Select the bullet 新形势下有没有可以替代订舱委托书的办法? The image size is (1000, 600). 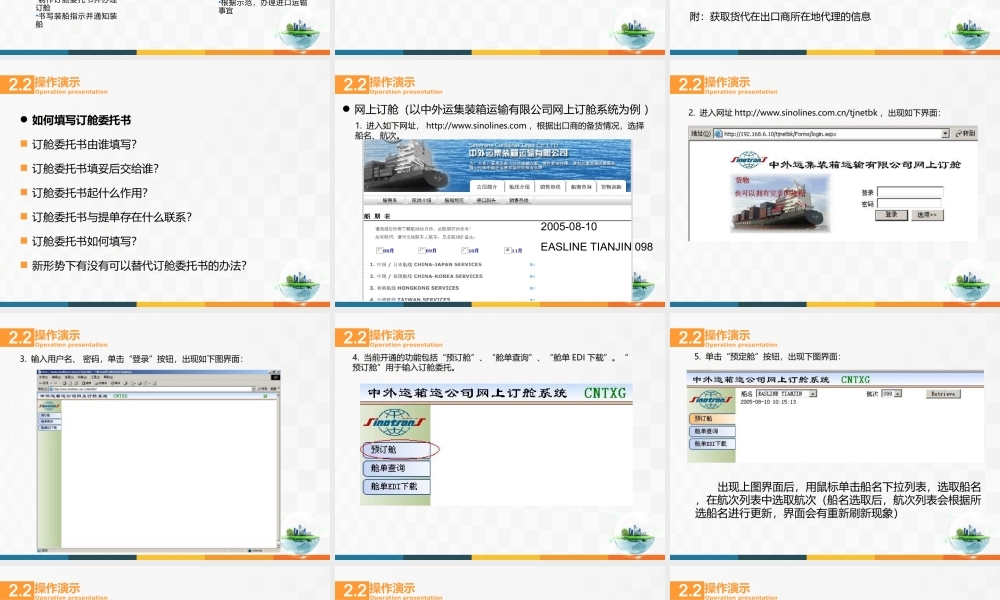click(x=139, y=265)
